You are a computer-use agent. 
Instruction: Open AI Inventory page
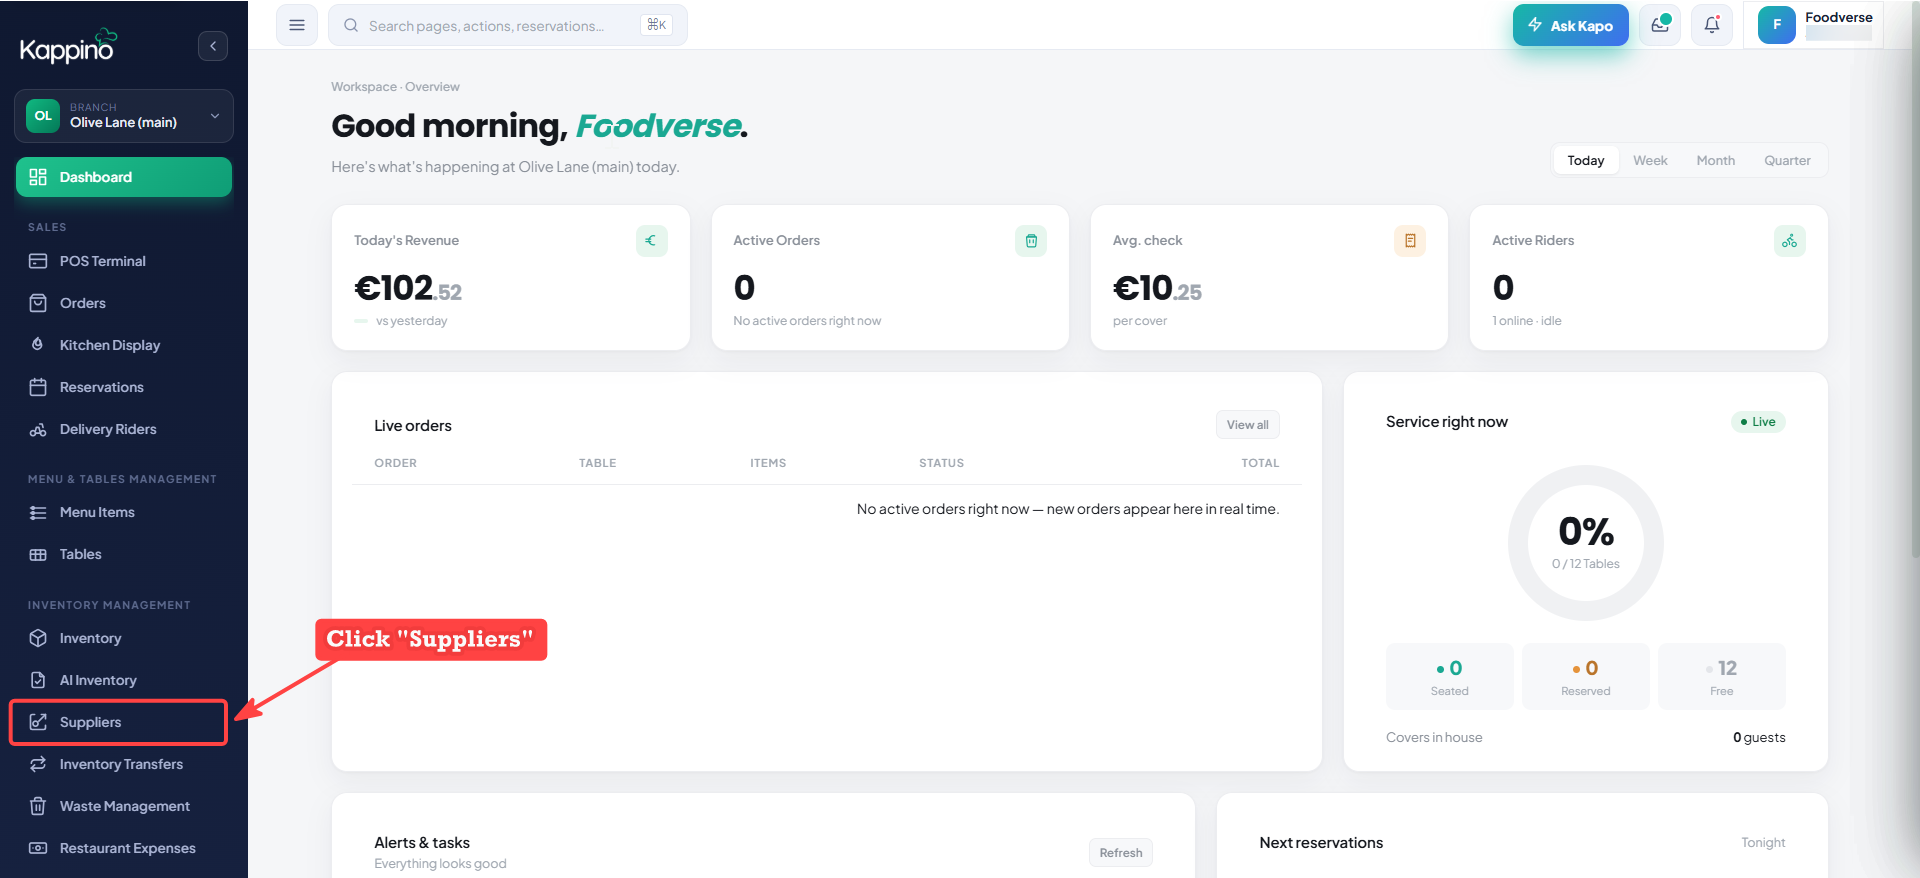(x=124, y=680)
